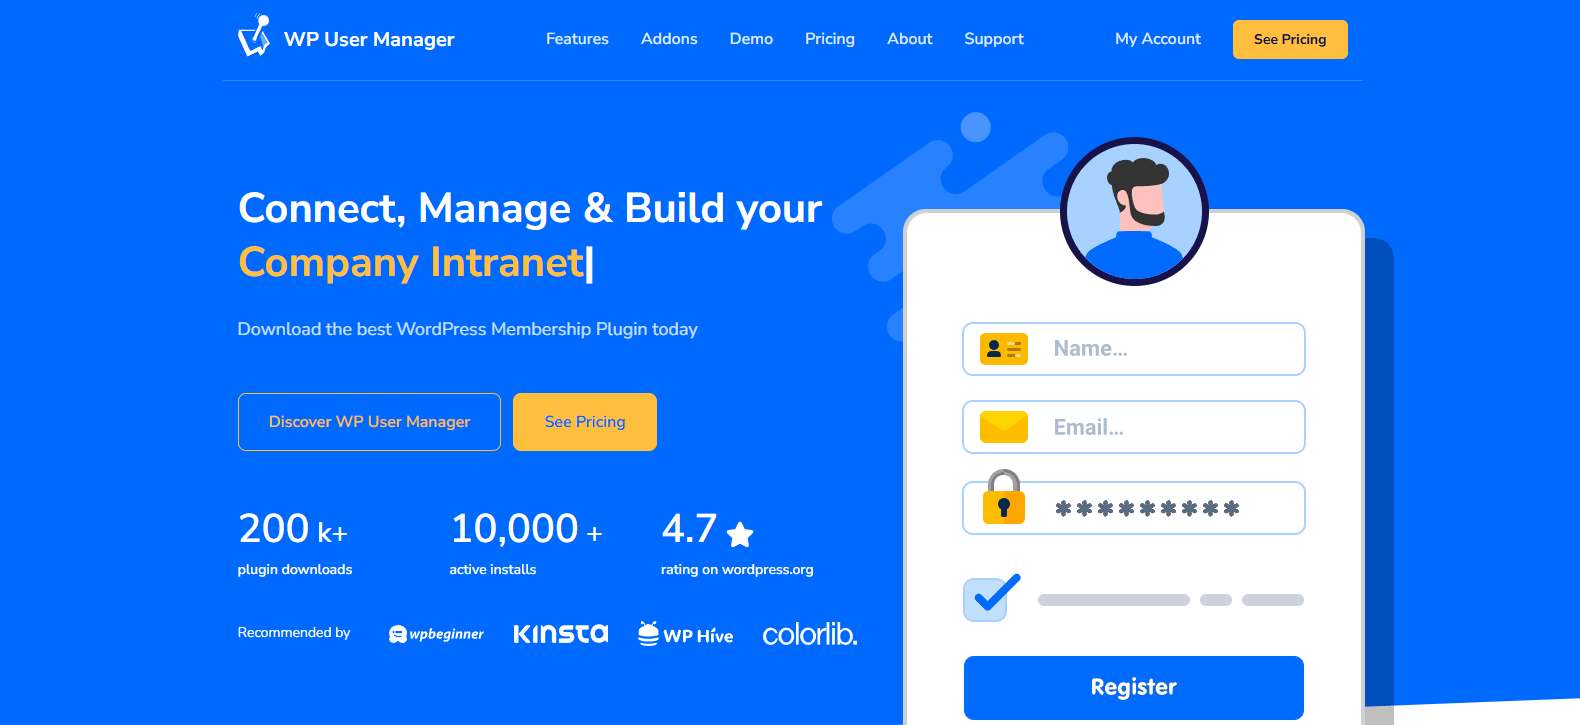
Task: Click the "10,000 +" installs figure
Action: click(526, 529)
